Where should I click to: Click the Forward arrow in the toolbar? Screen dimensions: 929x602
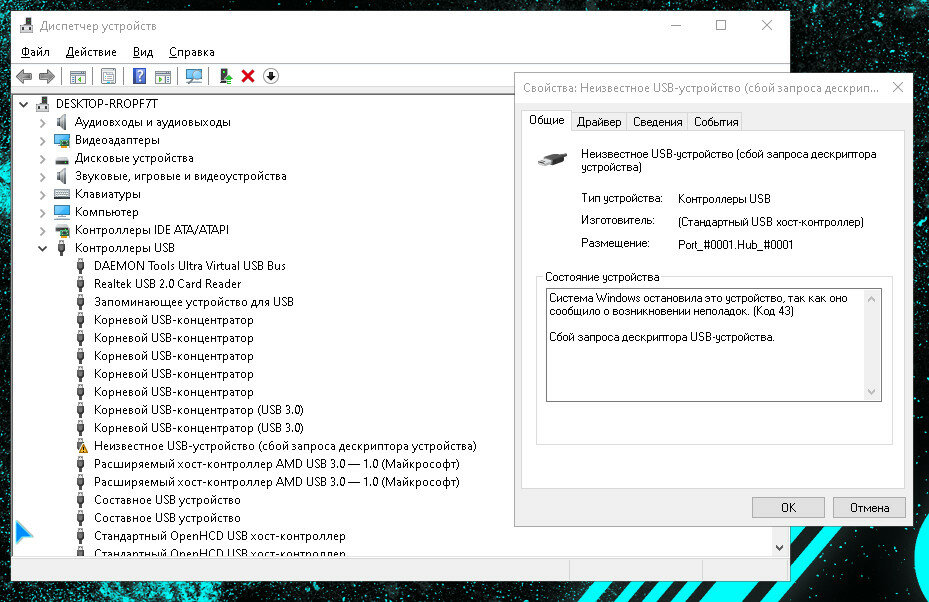point(47,76)
